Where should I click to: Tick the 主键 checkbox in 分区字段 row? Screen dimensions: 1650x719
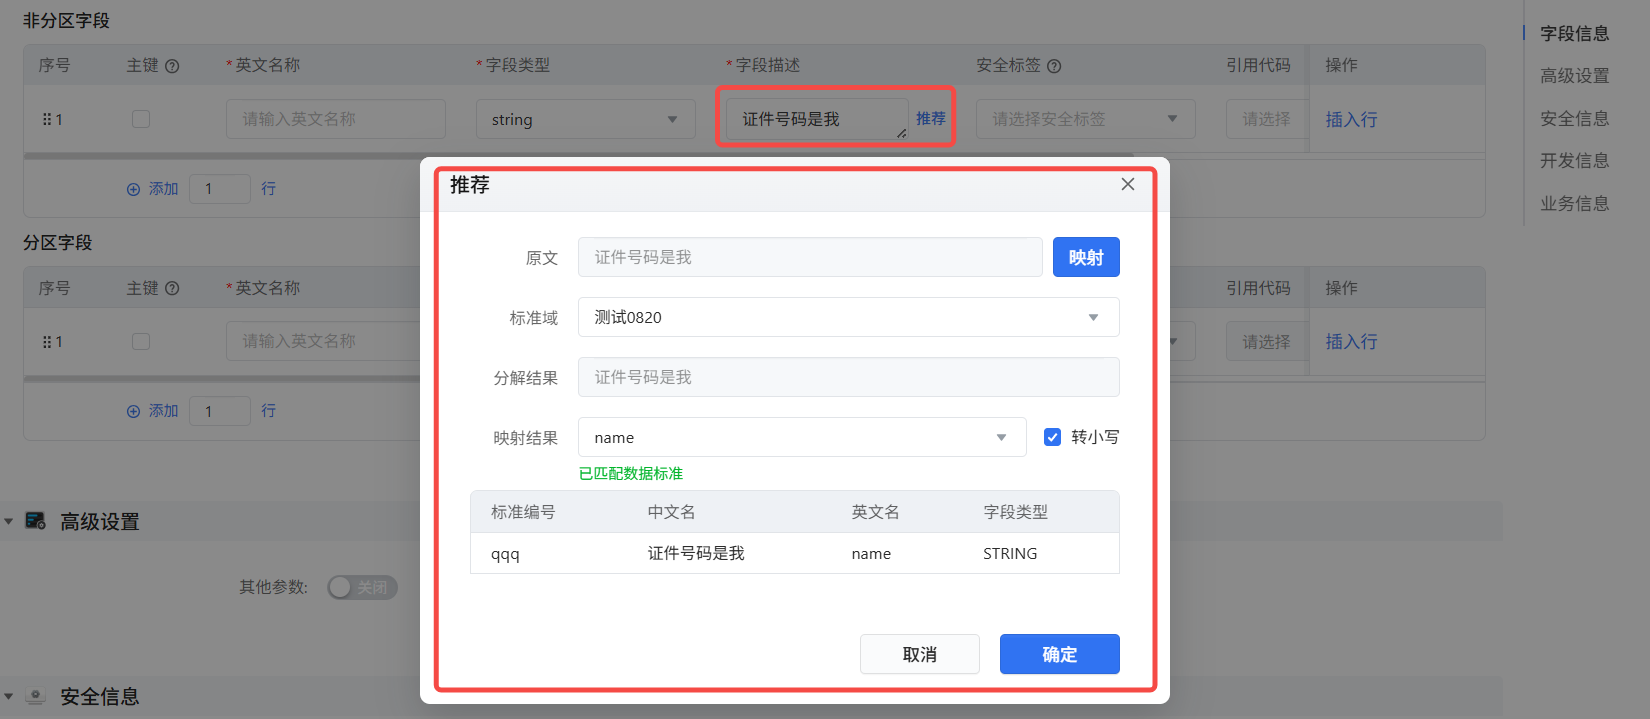pyautogui.click(x=141, y=342)
